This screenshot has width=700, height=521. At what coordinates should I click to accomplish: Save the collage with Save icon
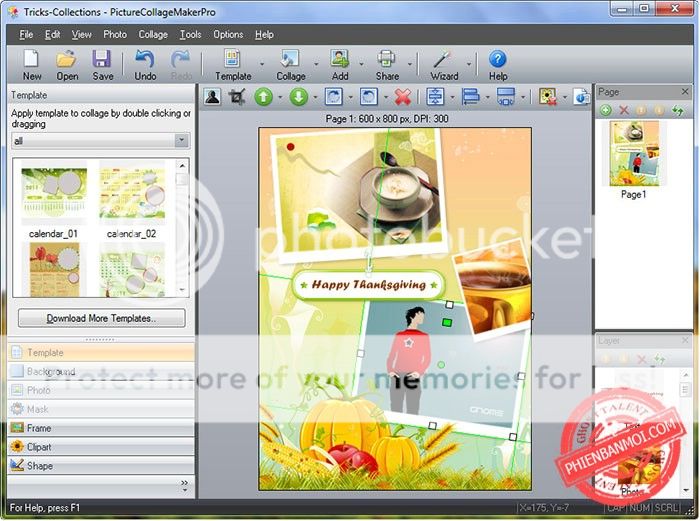pyautogui.click(x=102, y=65)
